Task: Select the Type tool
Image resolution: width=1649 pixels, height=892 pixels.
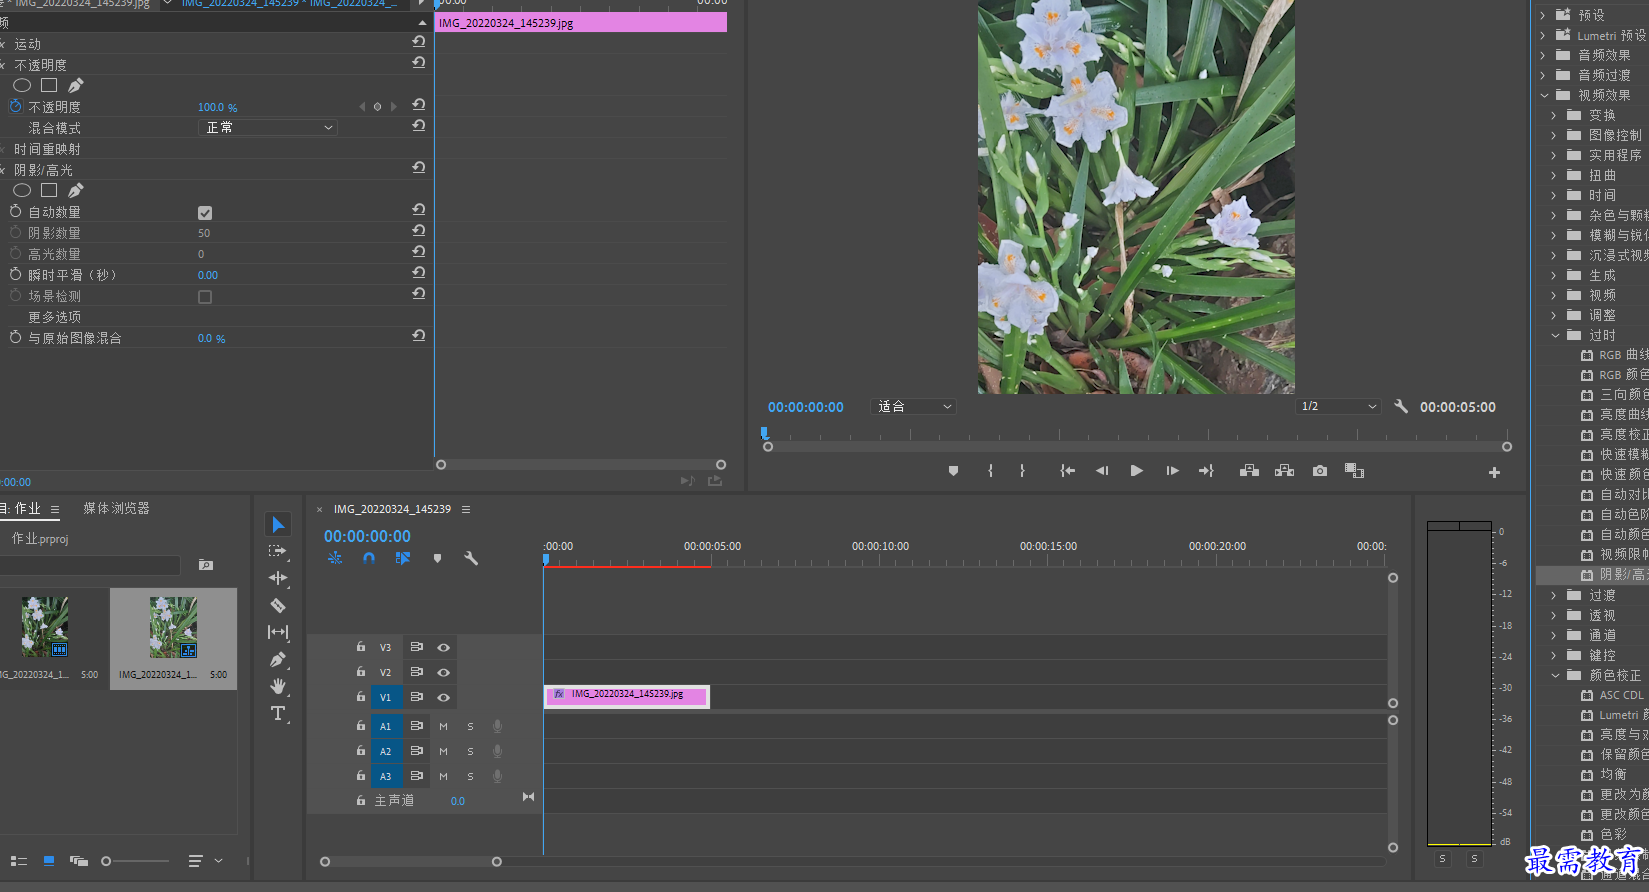Action: click(278, 713)
